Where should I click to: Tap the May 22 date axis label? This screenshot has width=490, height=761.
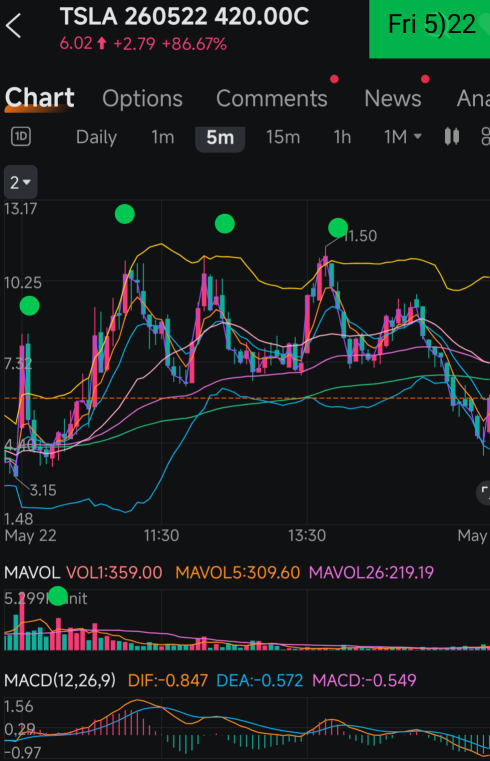(x=30, y=536)
